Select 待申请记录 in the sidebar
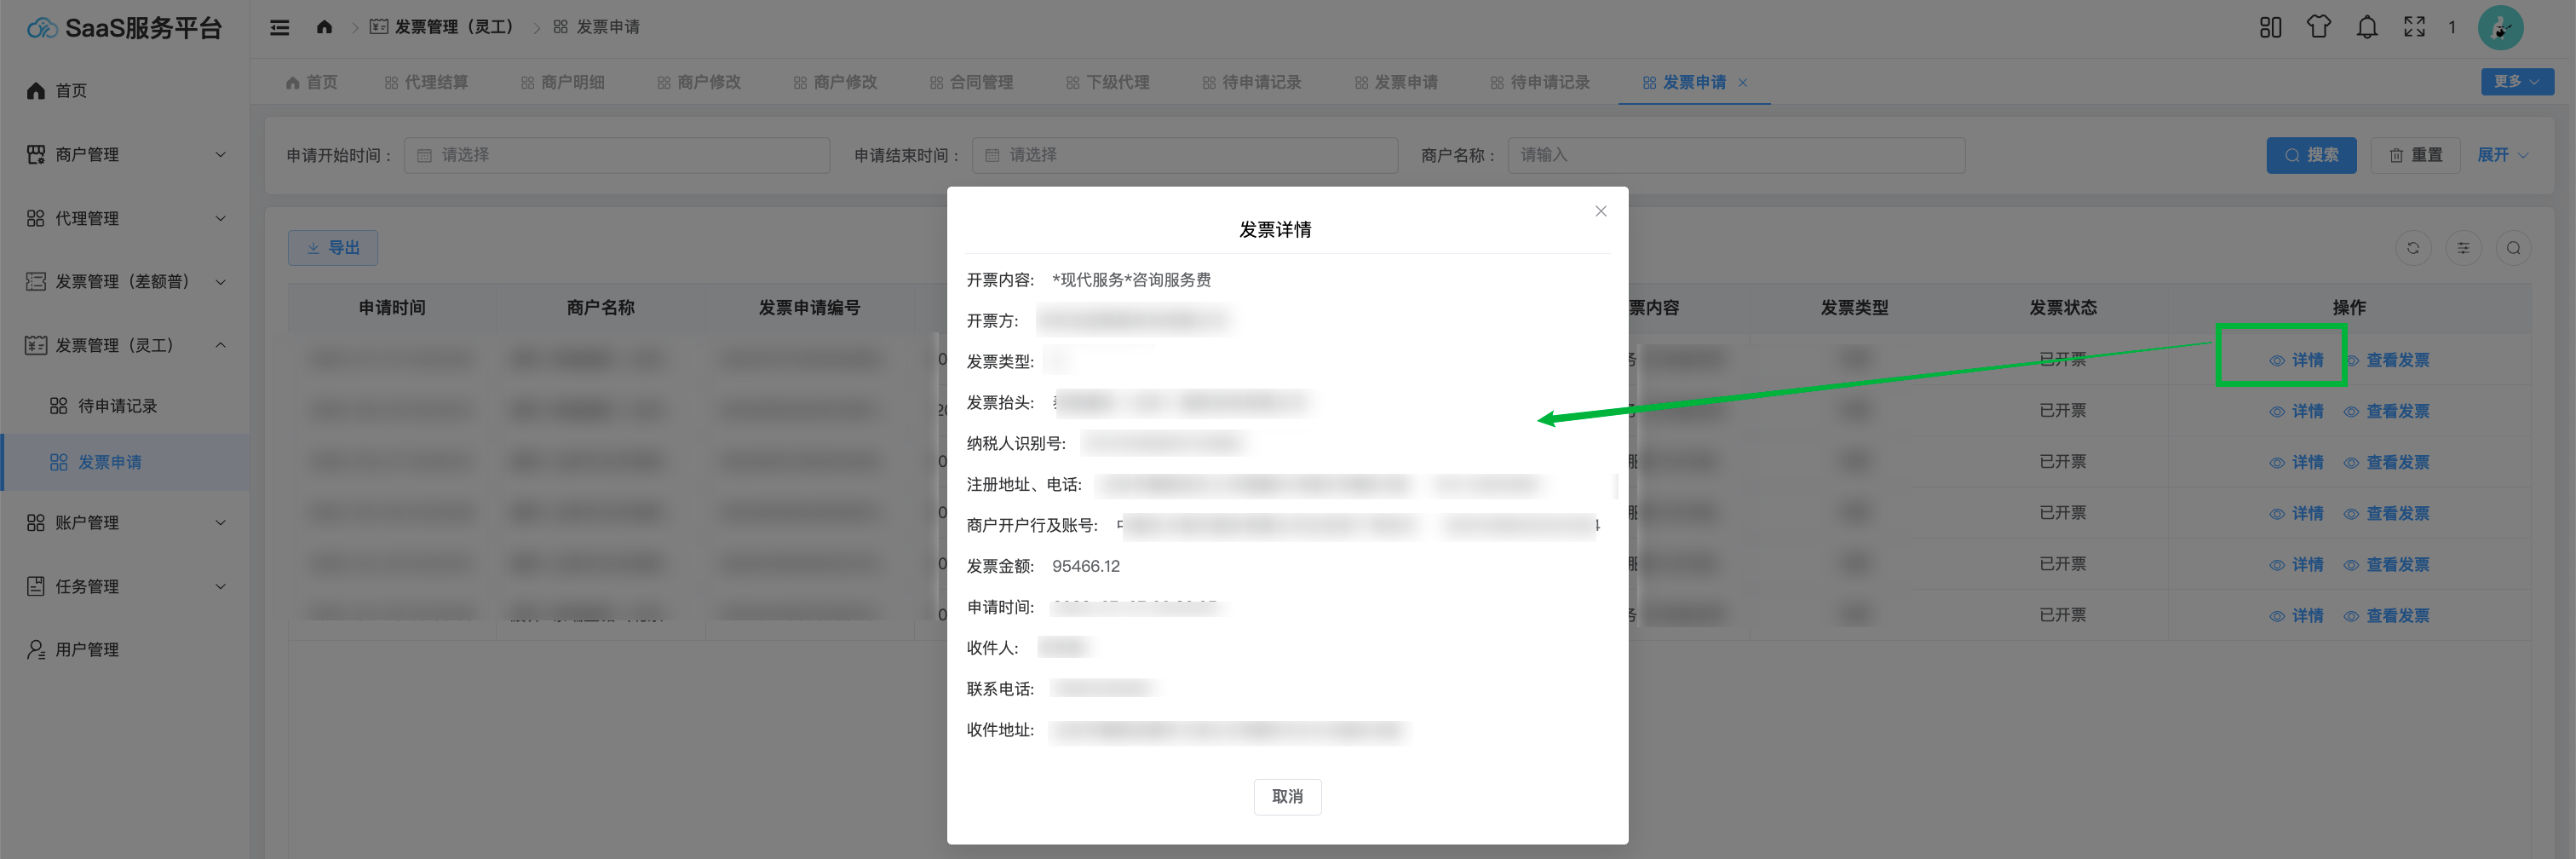Image resolution: width=2576 pixels, height=859 pixels. (117, 406)
